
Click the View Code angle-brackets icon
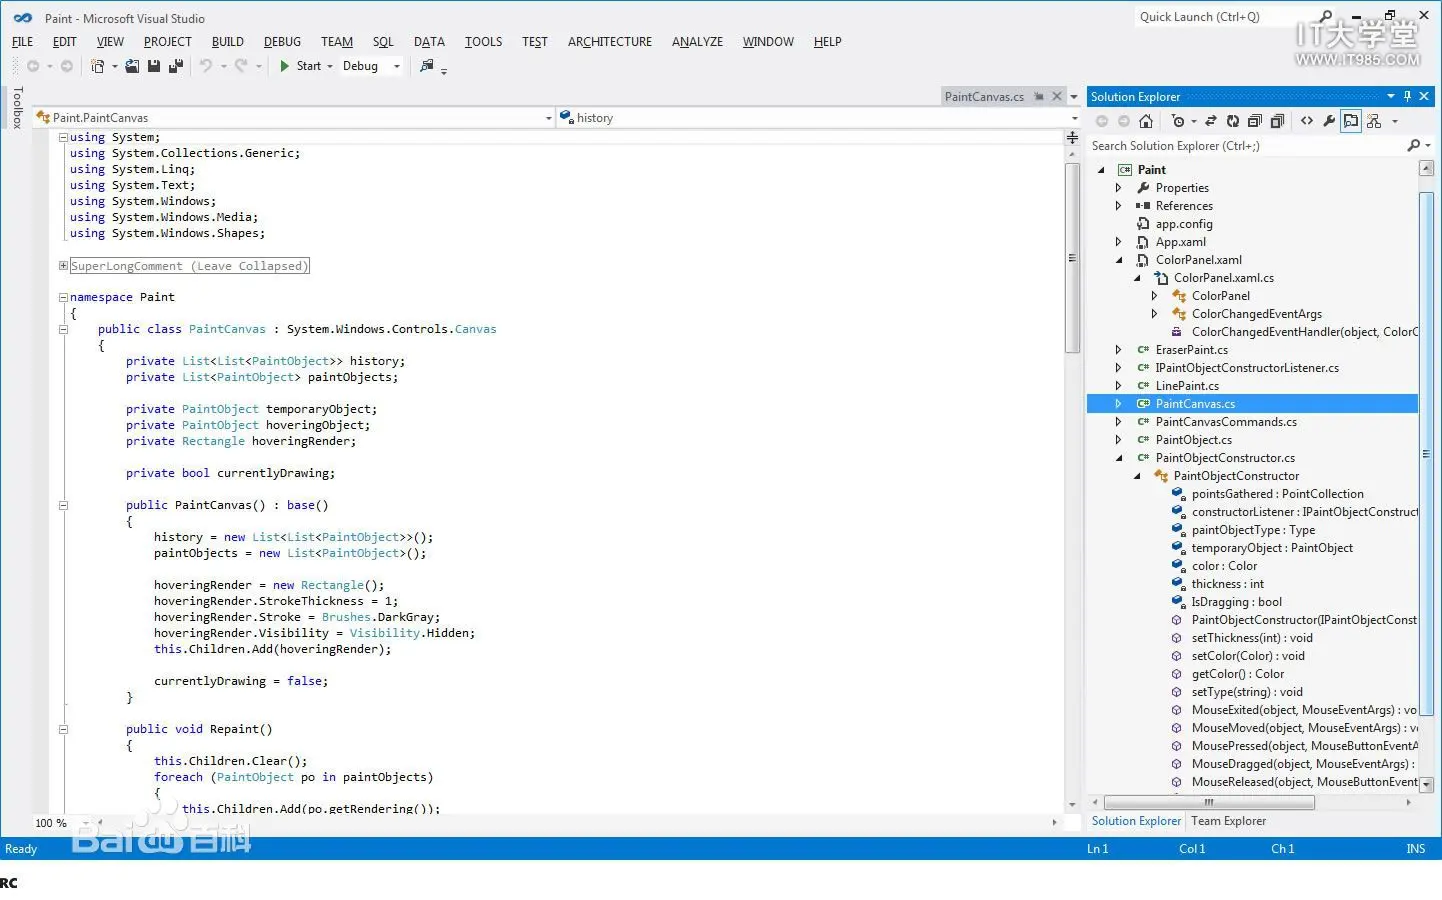[x=1307, y=121]
